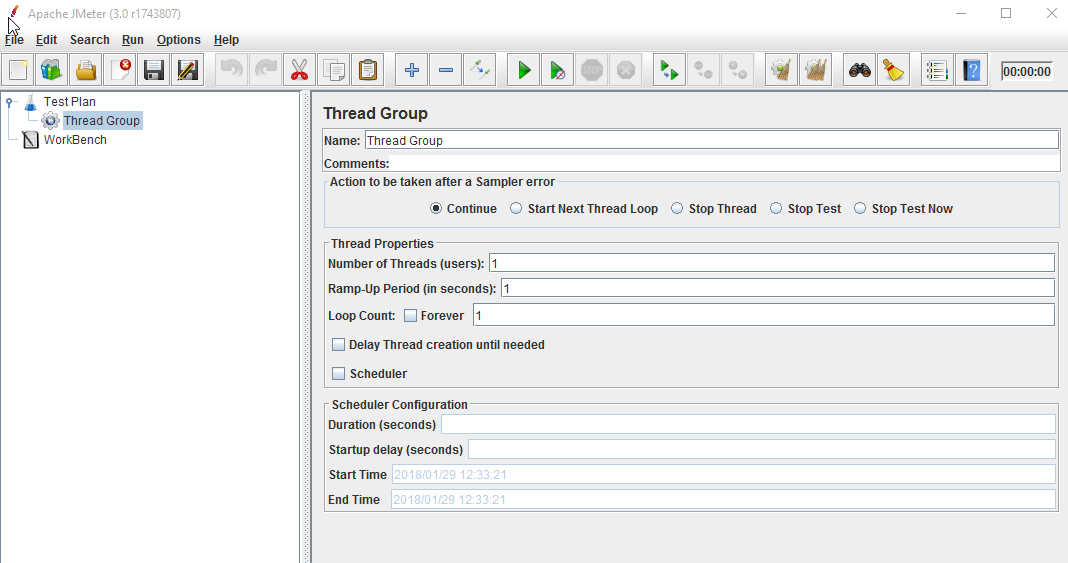This screenshot has height=563, width=1068.
Task: Open the Run menu
Action: click(133, 39)
